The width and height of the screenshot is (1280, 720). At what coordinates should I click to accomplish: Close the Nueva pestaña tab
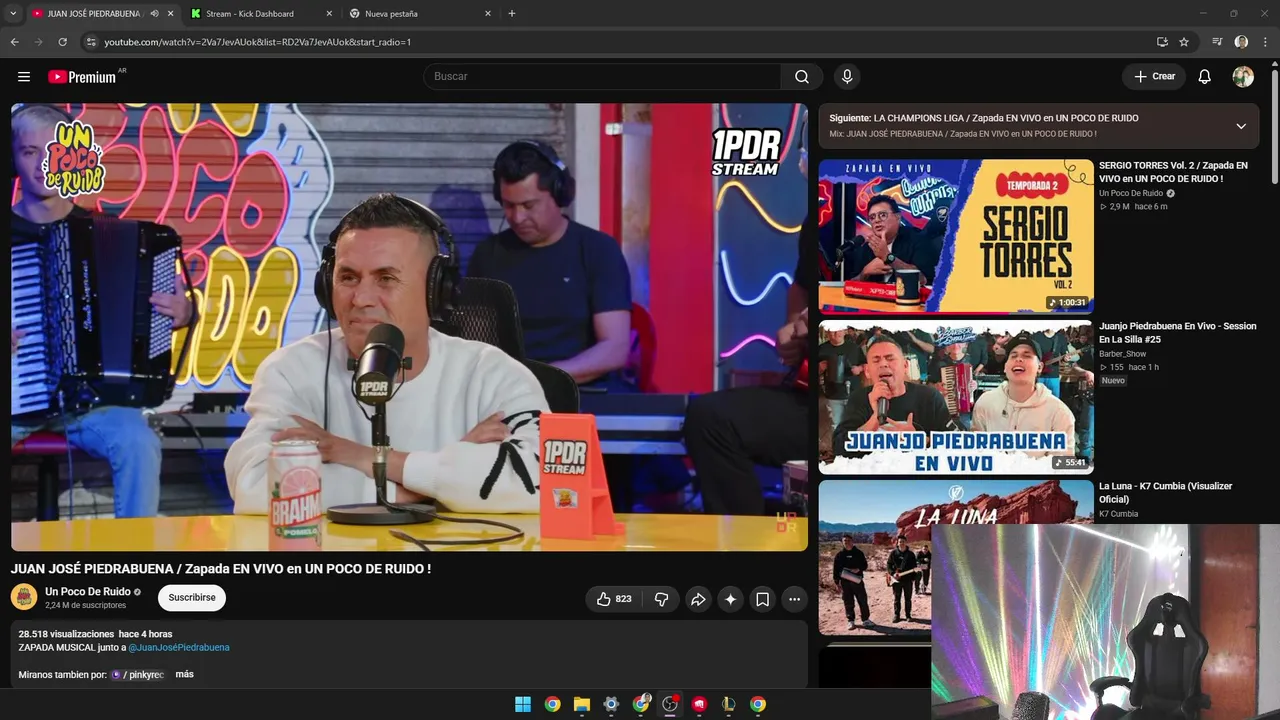488,14
